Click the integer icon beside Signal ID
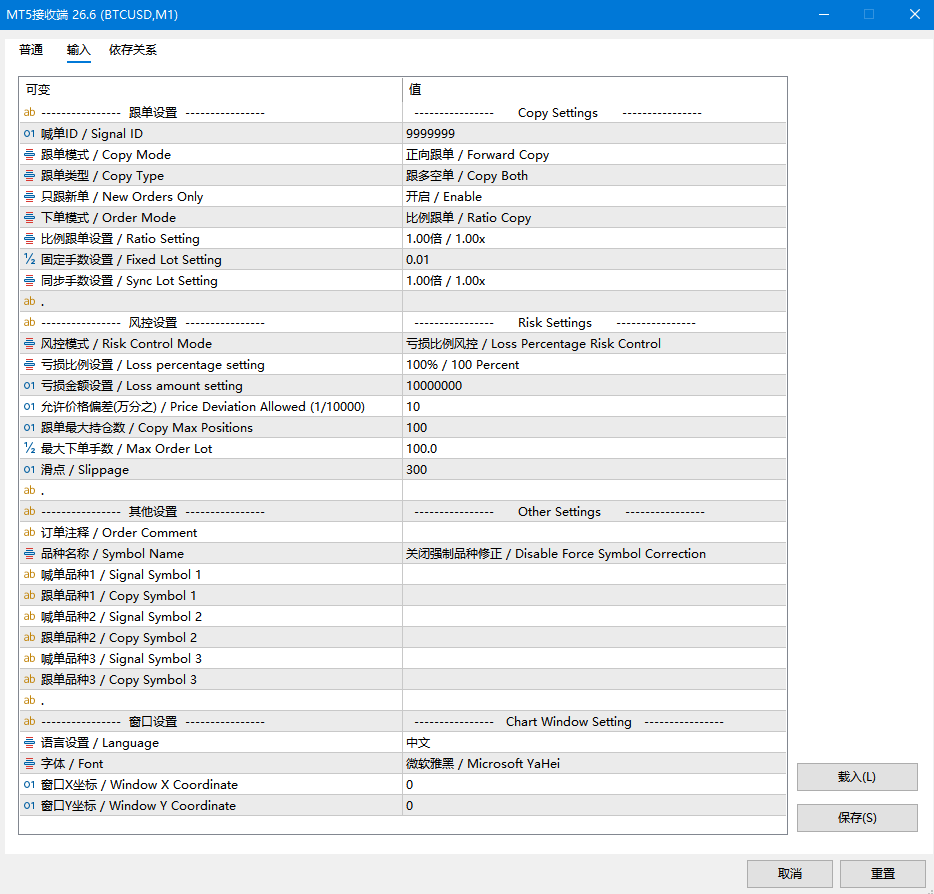Screen dimensions: 934x894 29,133
